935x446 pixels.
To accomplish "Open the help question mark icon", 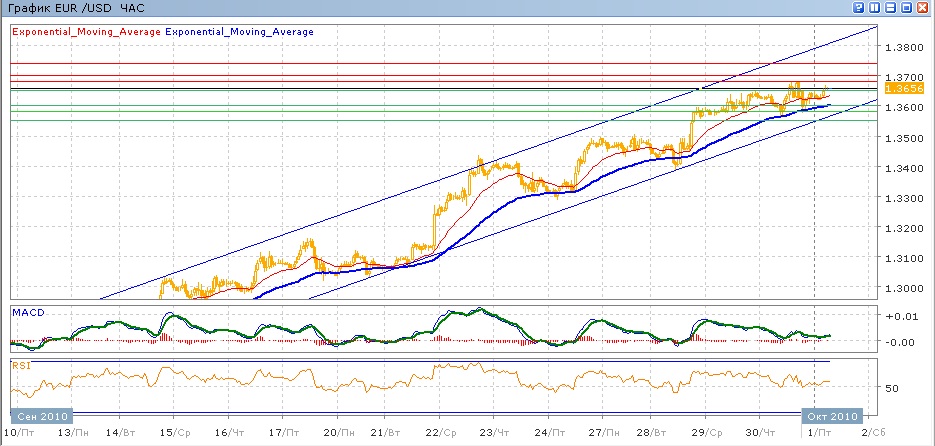I will click(x=859, y=8).
